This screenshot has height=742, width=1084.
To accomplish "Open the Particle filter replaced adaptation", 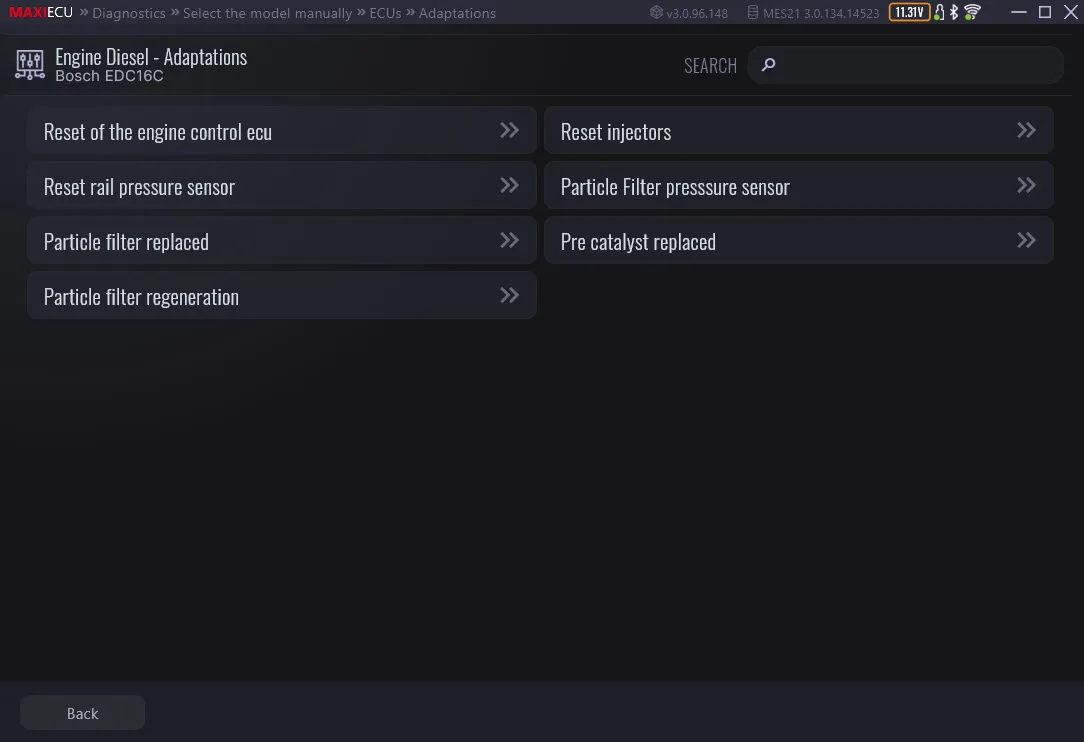I will pos(281,240).
